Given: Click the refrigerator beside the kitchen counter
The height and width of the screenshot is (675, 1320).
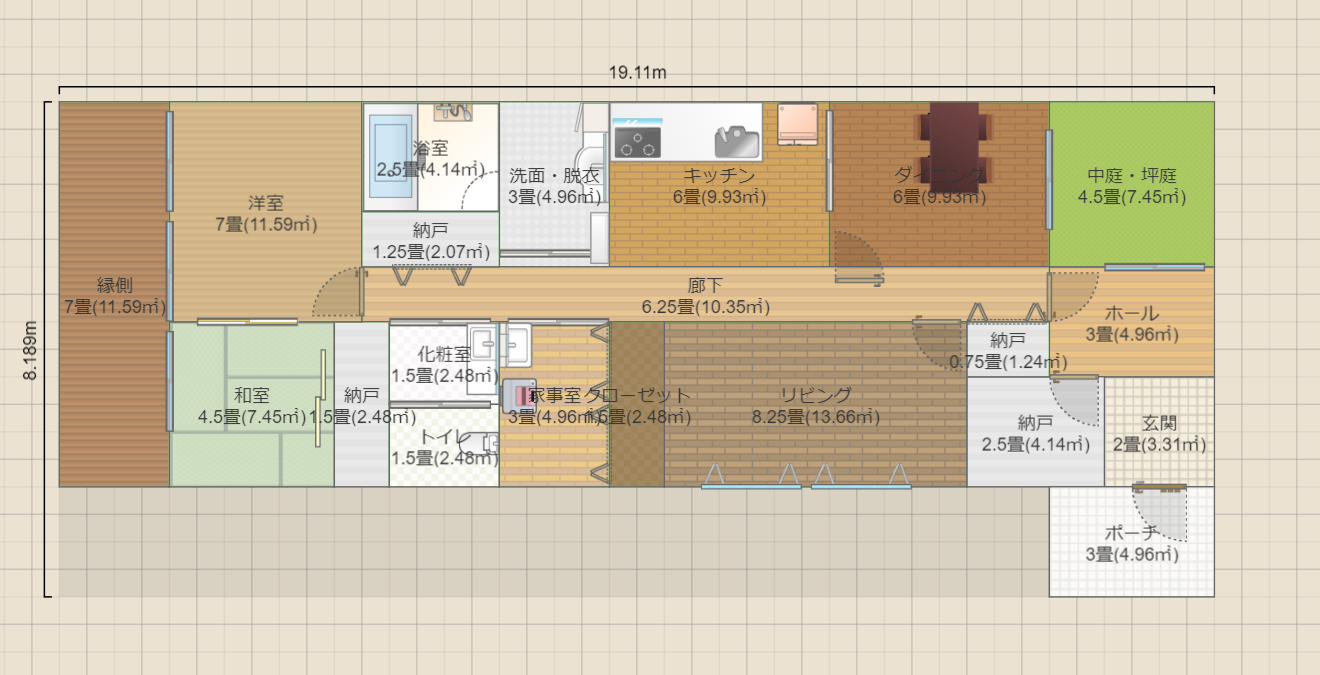Looking at the screenshot, I should click(x=797, y=123).
